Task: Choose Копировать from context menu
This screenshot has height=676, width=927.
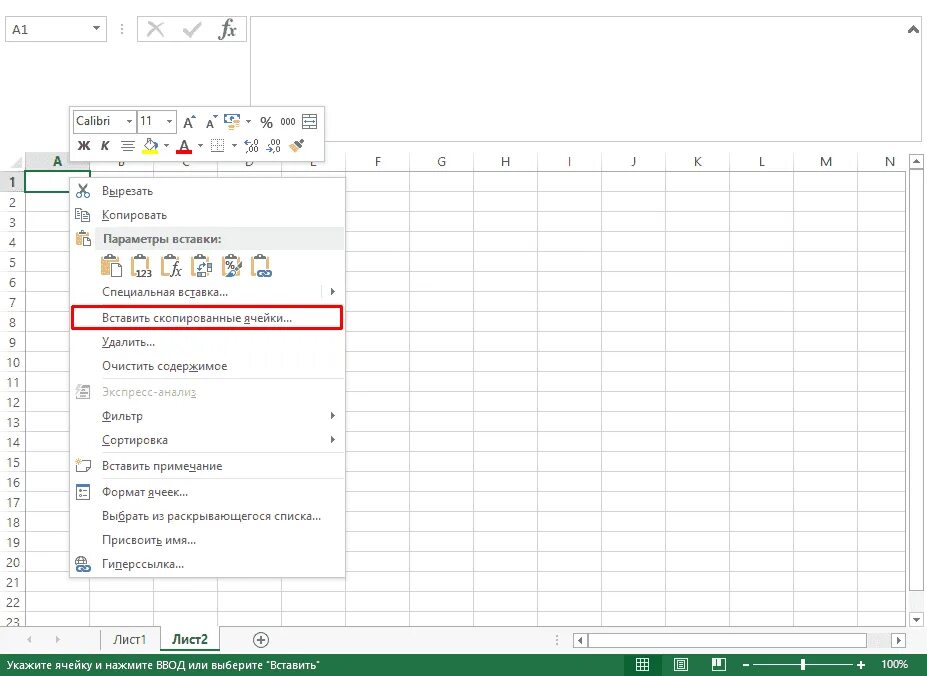Action: 207,215
